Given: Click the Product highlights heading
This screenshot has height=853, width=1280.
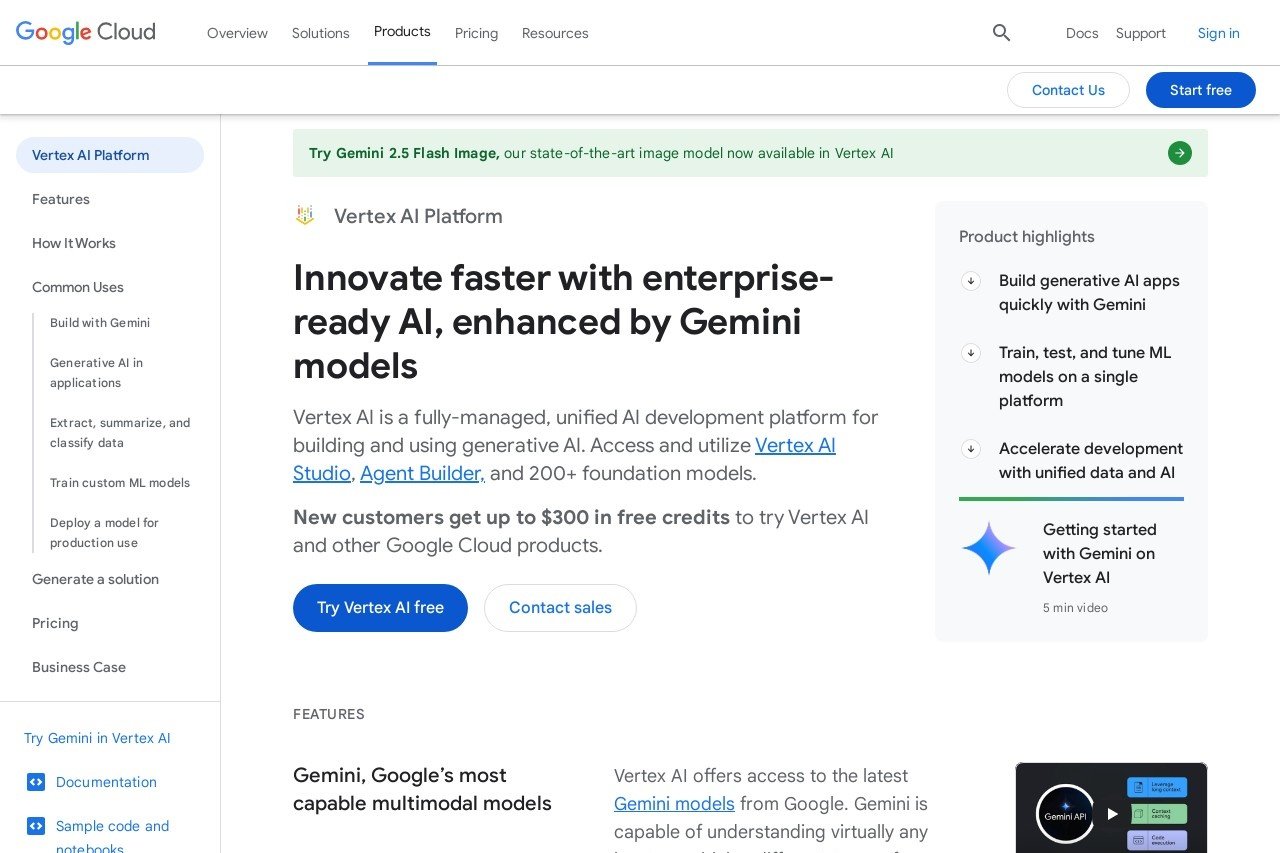Looking at the screenshot, I should coord(1027,237).
